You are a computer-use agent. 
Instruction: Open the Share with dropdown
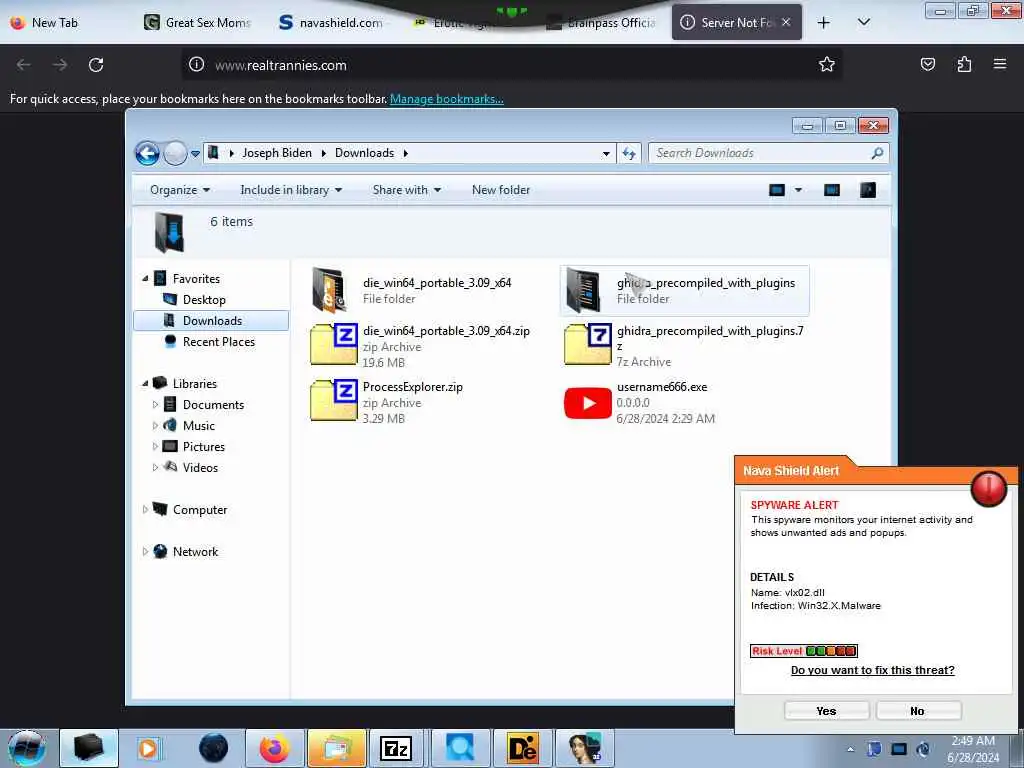click(x=407, y=190)
